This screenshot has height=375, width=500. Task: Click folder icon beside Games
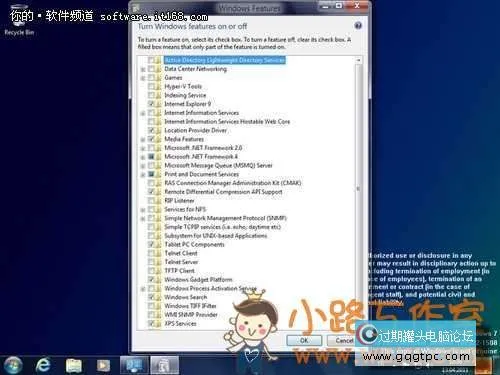point(158,78)
